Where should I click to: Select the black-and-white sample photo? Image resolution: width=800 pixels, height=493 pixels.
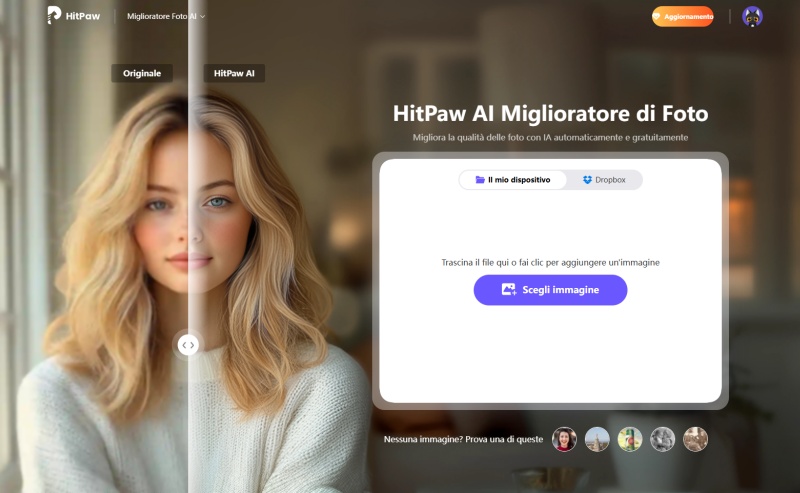click(662, 439)
